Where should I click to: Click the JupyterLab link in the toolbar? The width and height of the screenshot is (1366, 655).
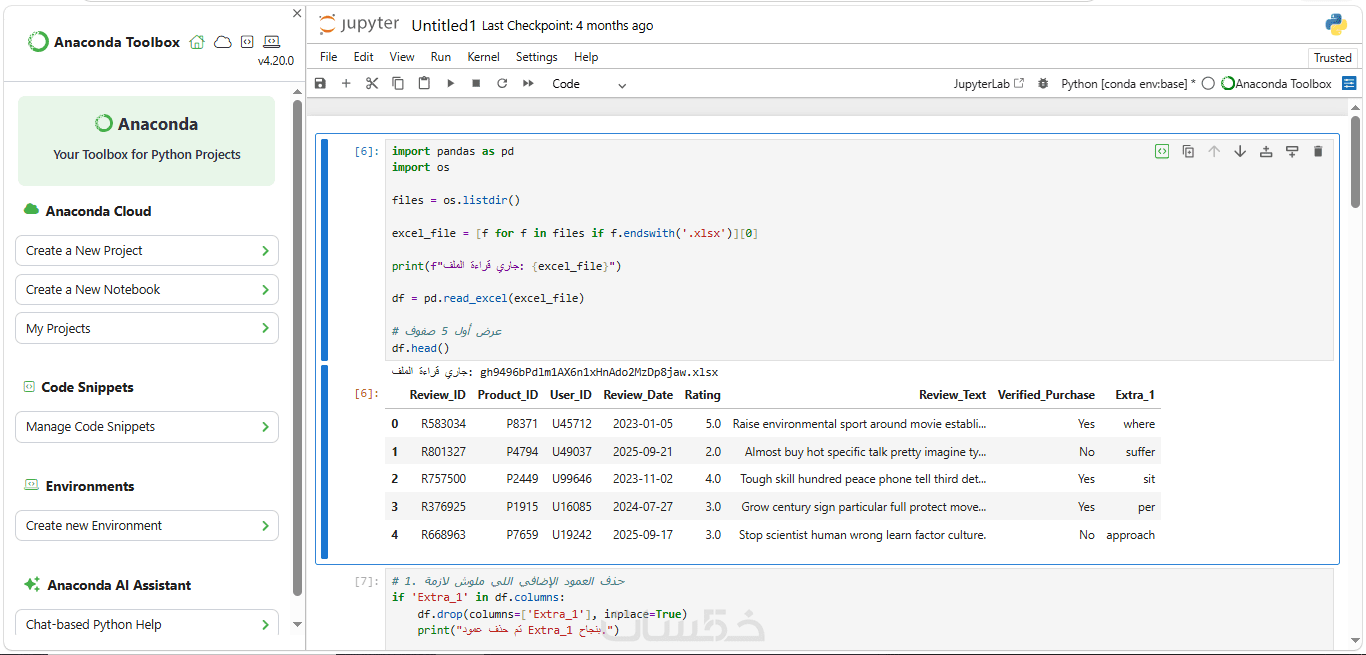tap(988, 84)
